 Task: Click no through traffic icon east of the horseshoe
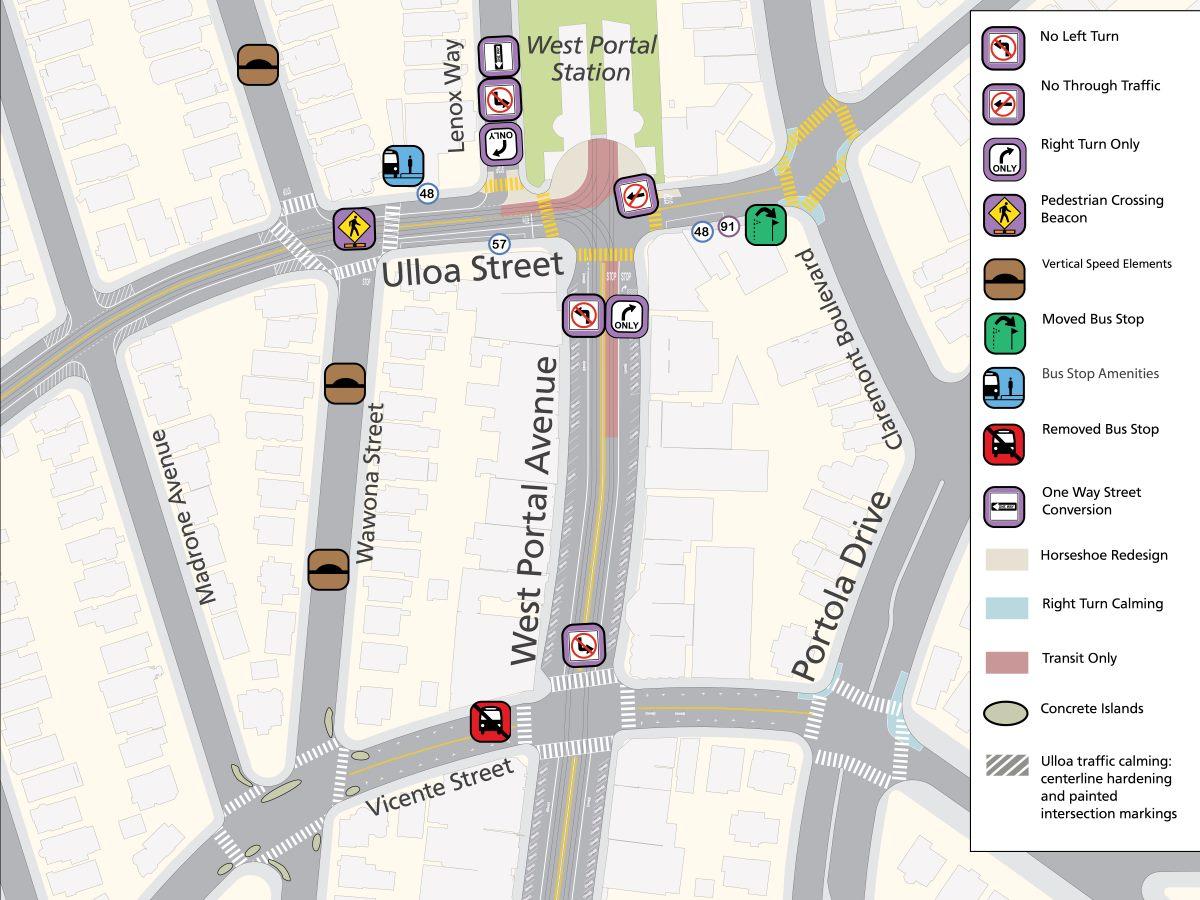634,195
